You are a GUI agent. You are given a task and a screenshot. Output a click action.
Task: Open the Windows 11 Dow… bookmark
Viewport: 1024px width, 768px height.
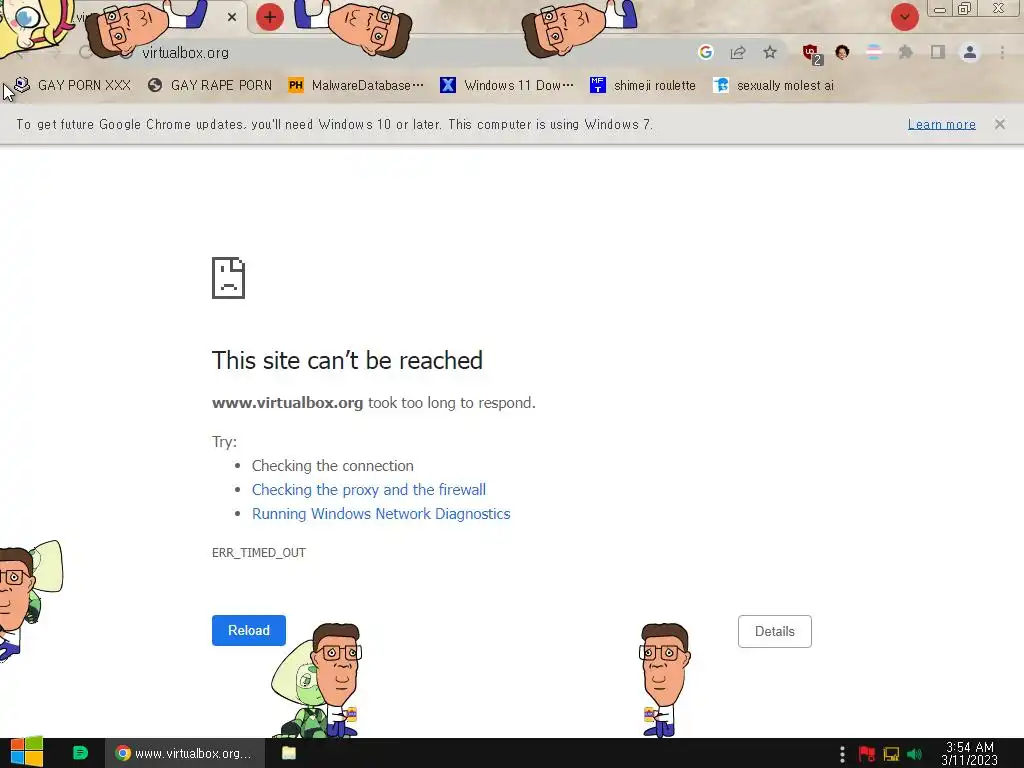point(507,86)
